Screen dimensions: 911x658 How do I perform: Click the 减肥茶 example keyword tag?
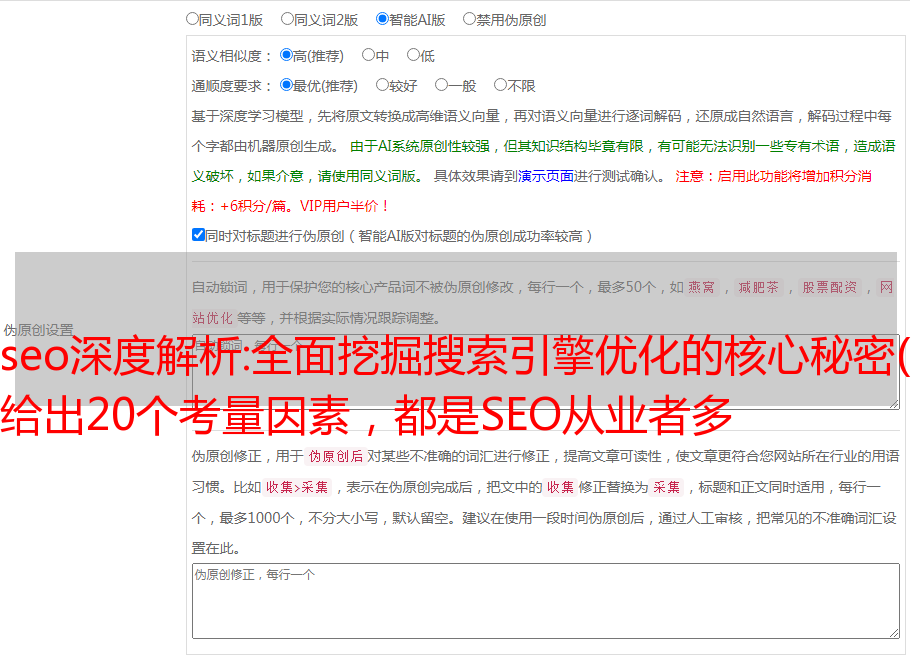(758, 287)
